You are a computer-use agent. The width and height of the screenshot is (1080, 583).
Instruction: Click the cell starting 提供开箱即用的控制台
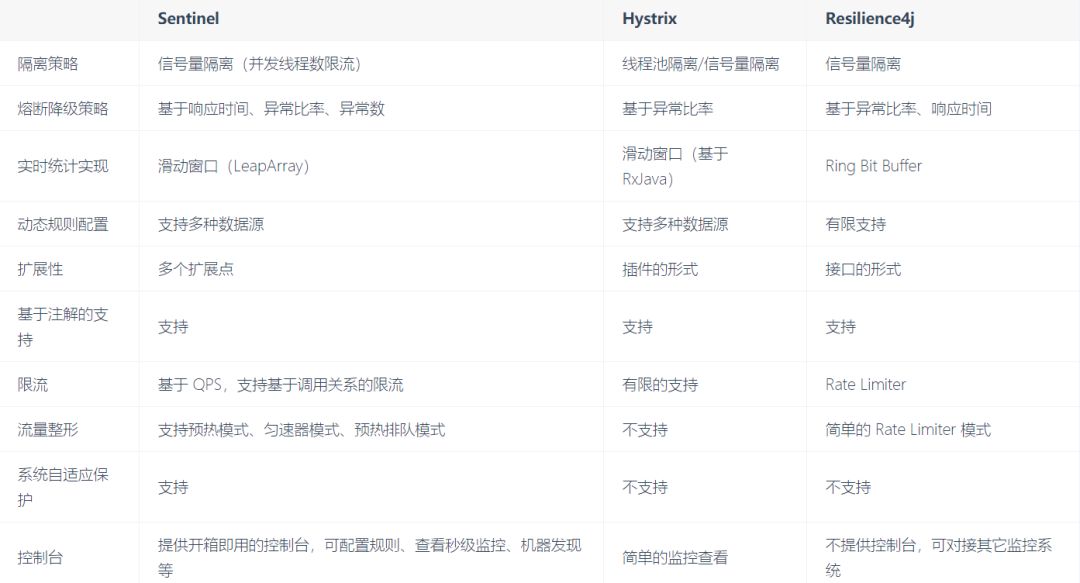point(370,558)
